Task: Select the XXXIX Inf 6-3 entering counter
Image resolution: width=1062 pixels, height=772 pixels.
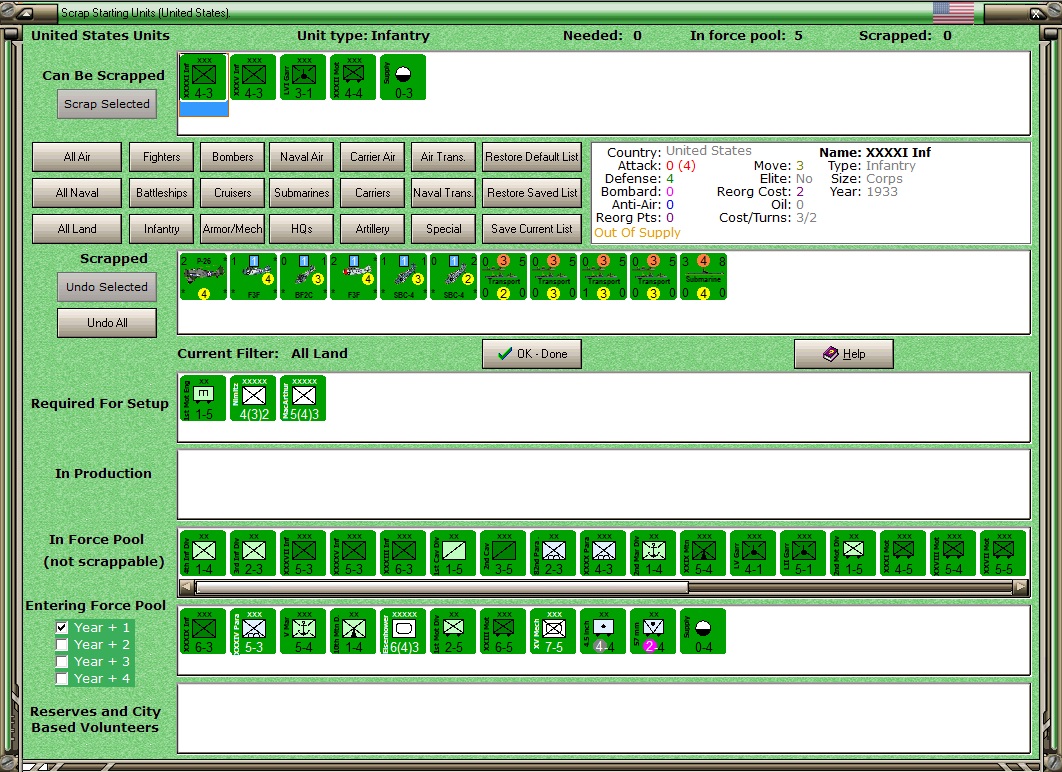Action: tap(204, 631)
